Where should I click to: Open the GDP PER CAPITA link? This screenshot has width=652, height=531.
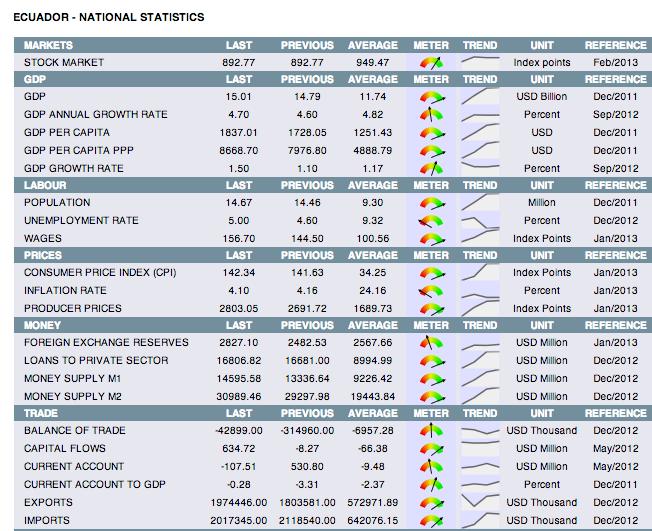pyautogui.click(x=67, y=133)
